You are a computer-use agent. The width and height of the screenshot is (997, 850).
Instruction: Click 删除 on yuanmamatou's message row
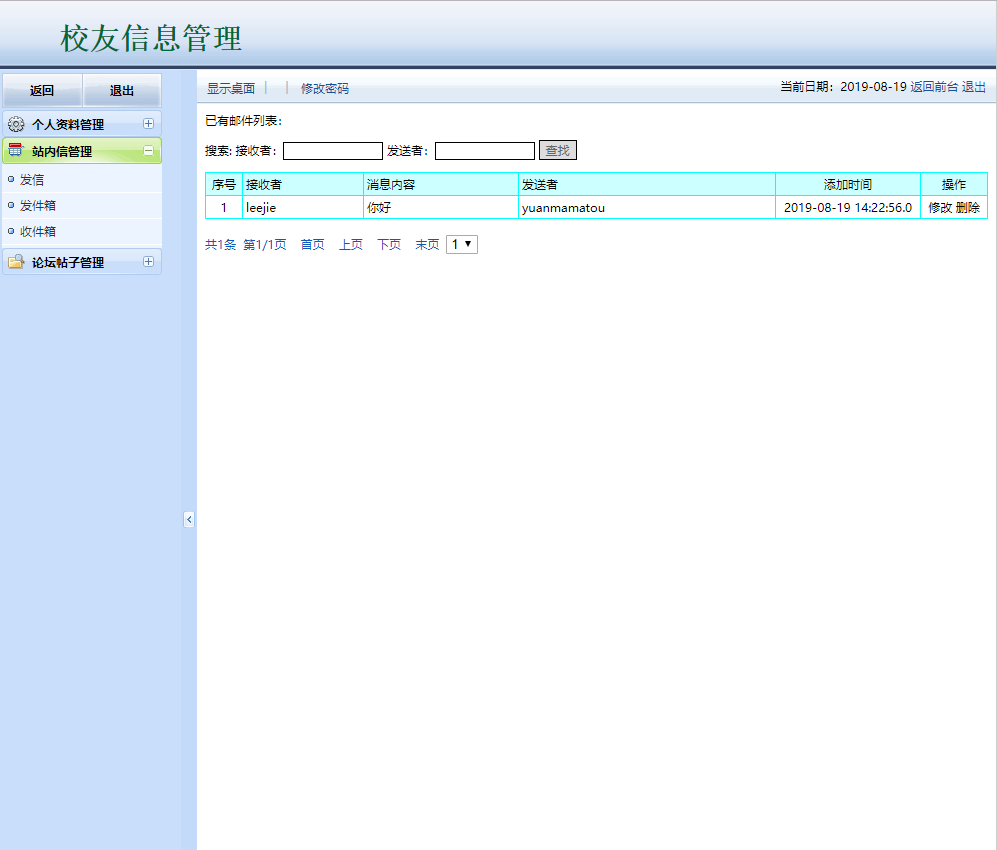coord(970,207)
